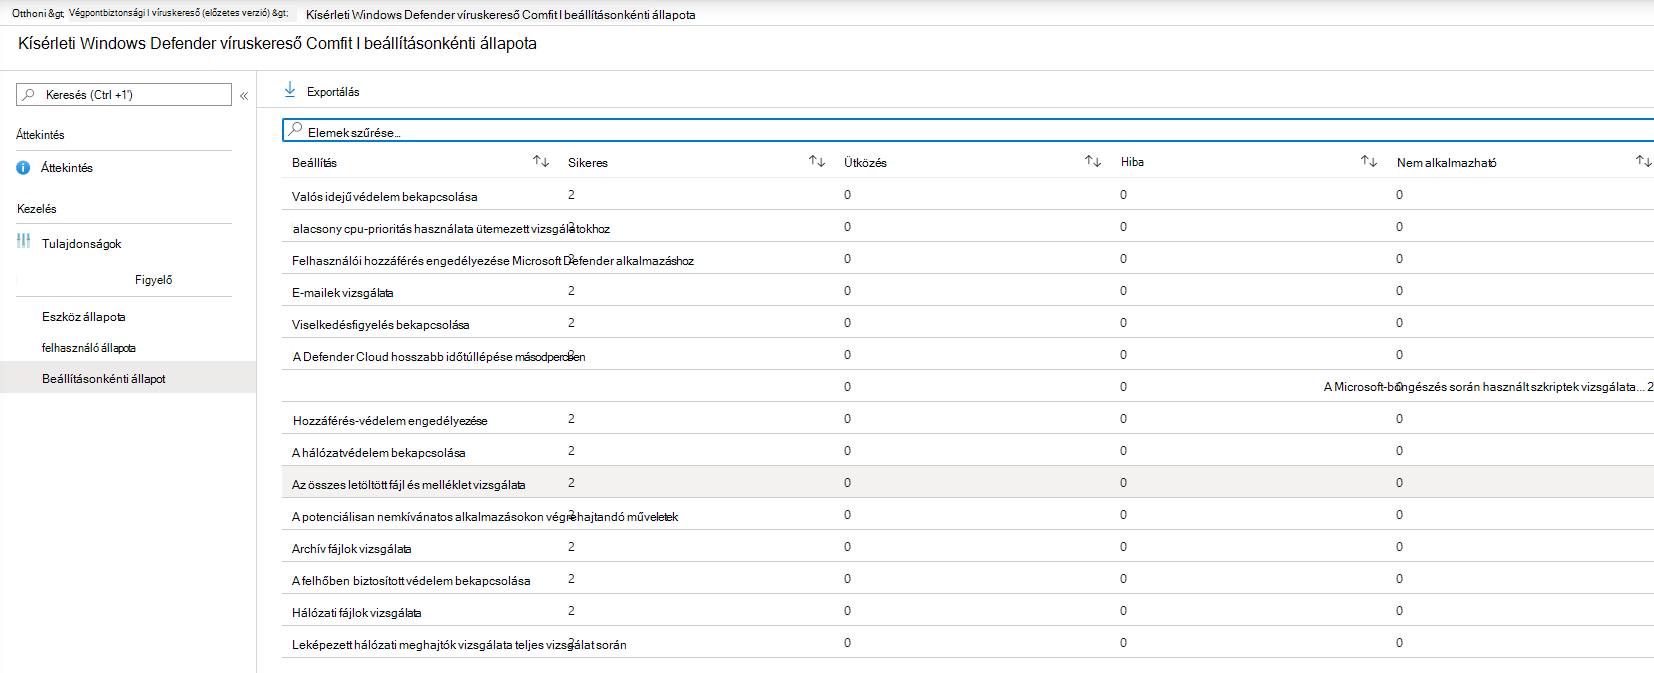
Task: Sort by Beállítás column arrows
Action: point(541,161)
